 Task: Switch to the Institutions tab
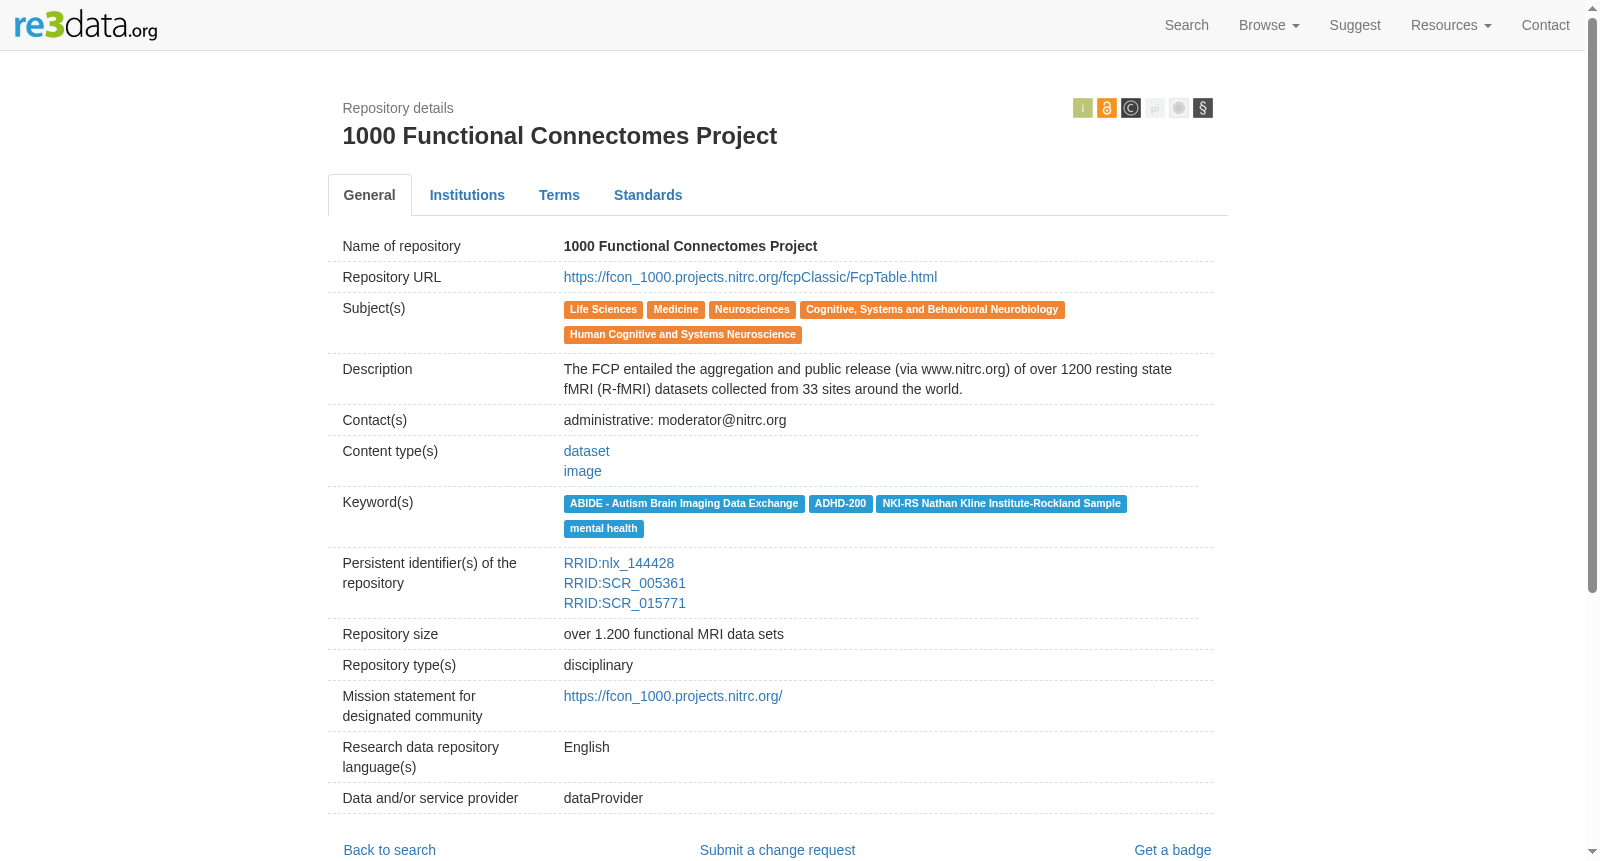[467, 195]
